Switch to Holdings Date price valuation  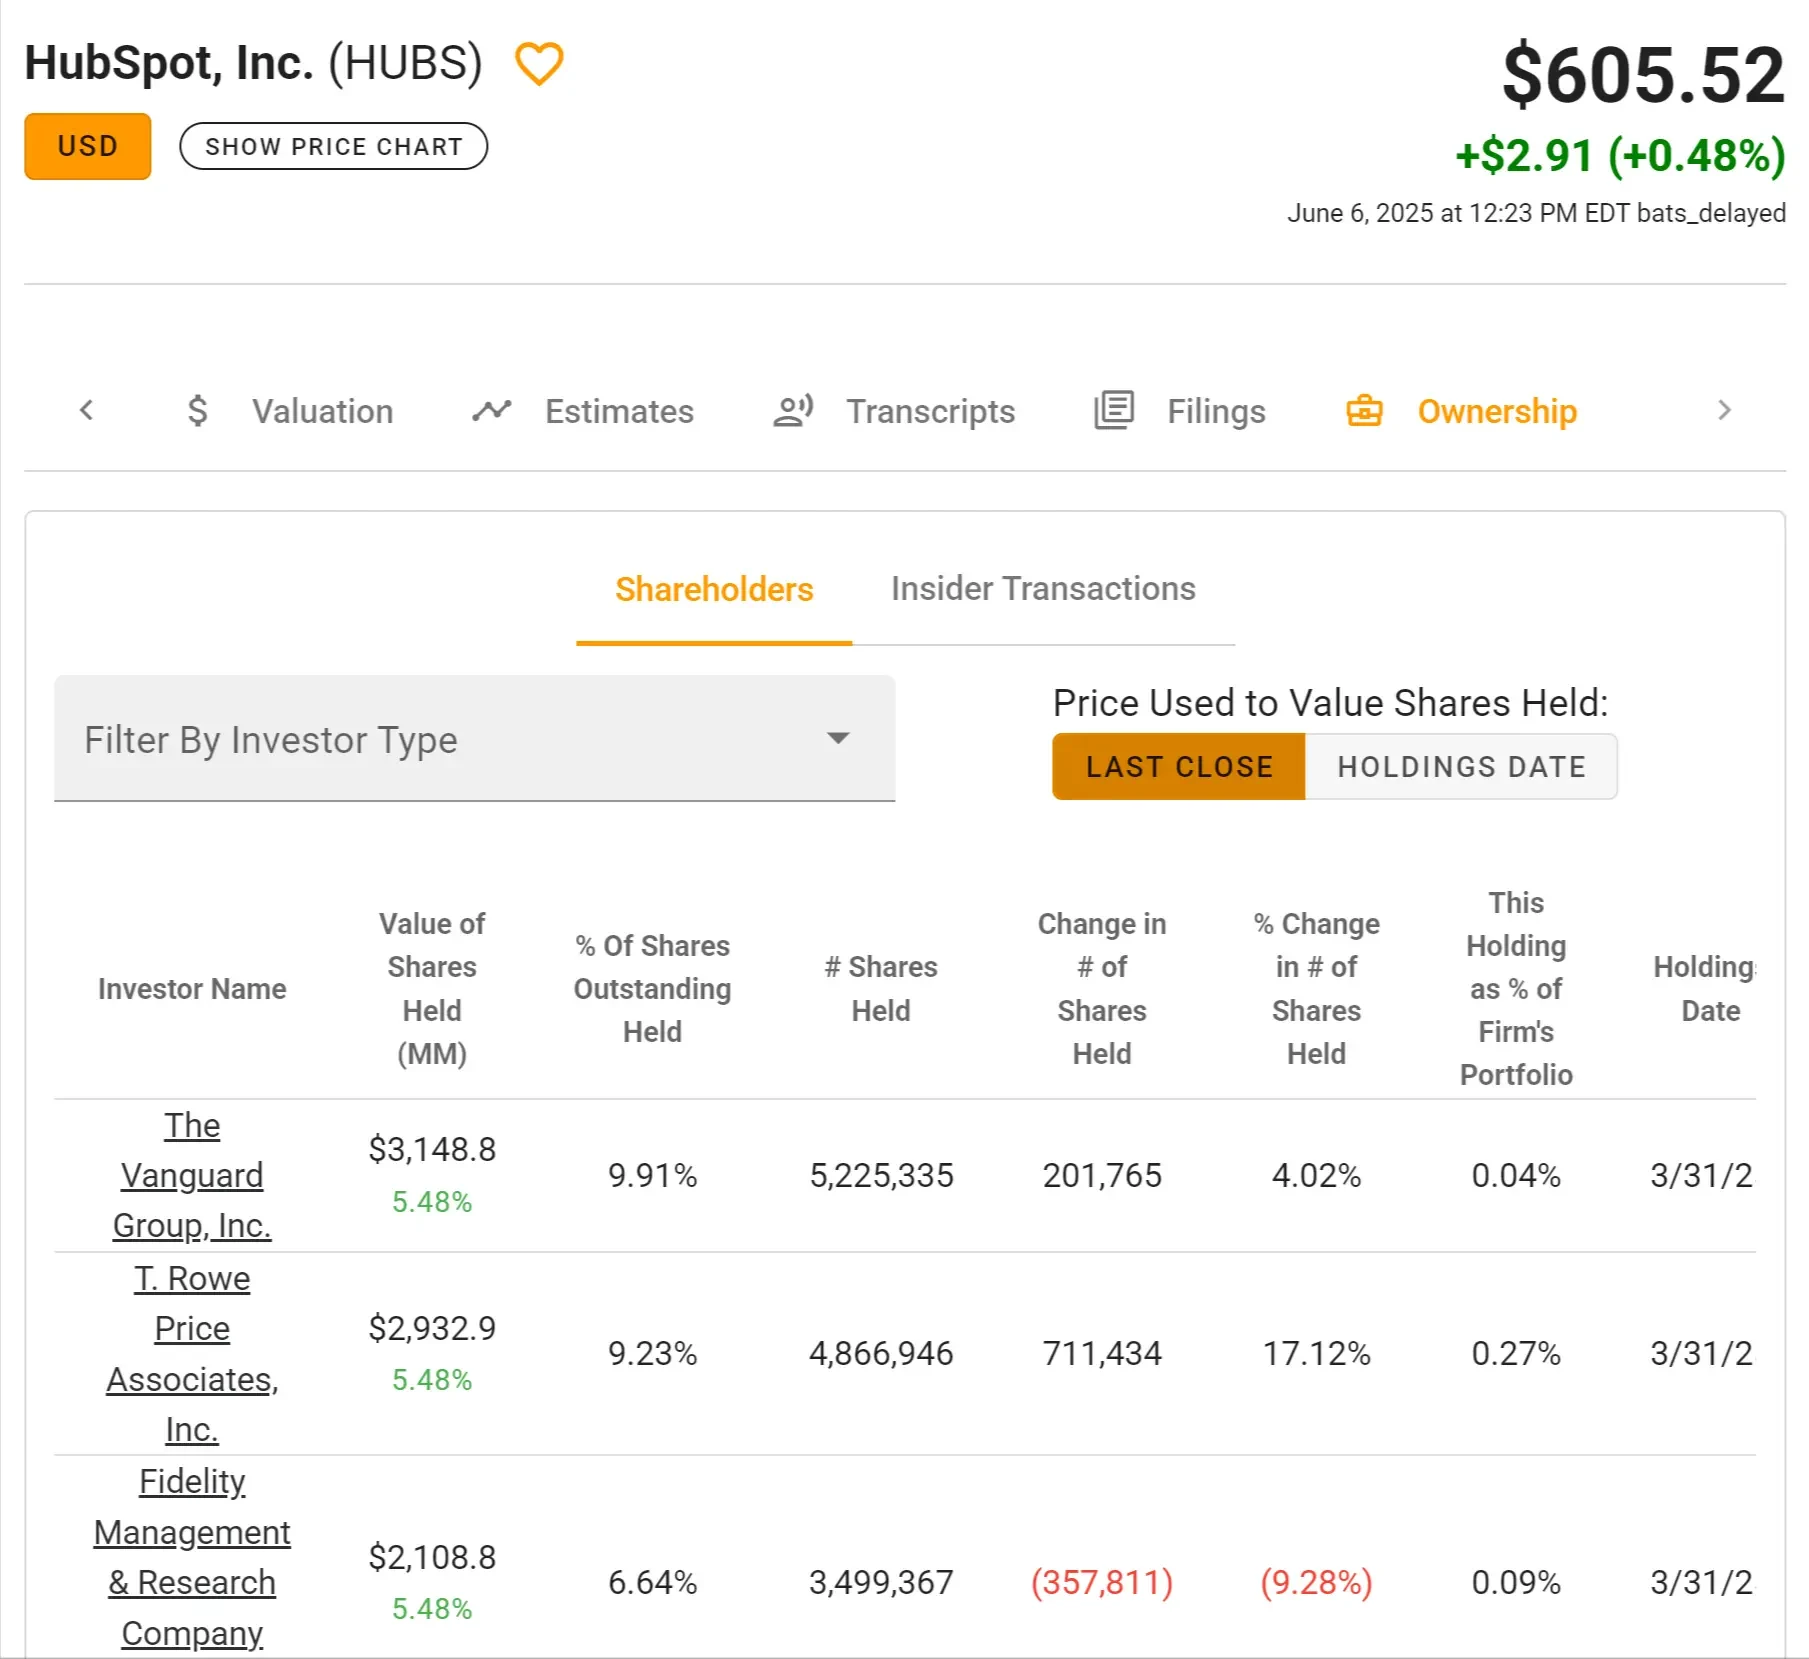(1461, 767)
